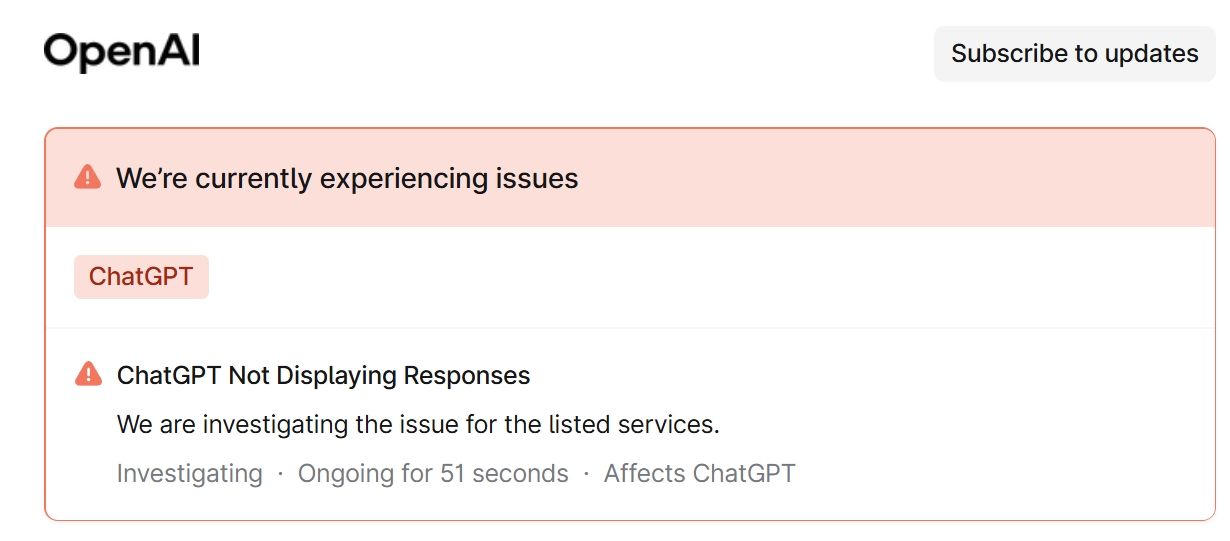
Task: Click the OpenAI logo
Action: pyautogui.click(x=121, y=52)
